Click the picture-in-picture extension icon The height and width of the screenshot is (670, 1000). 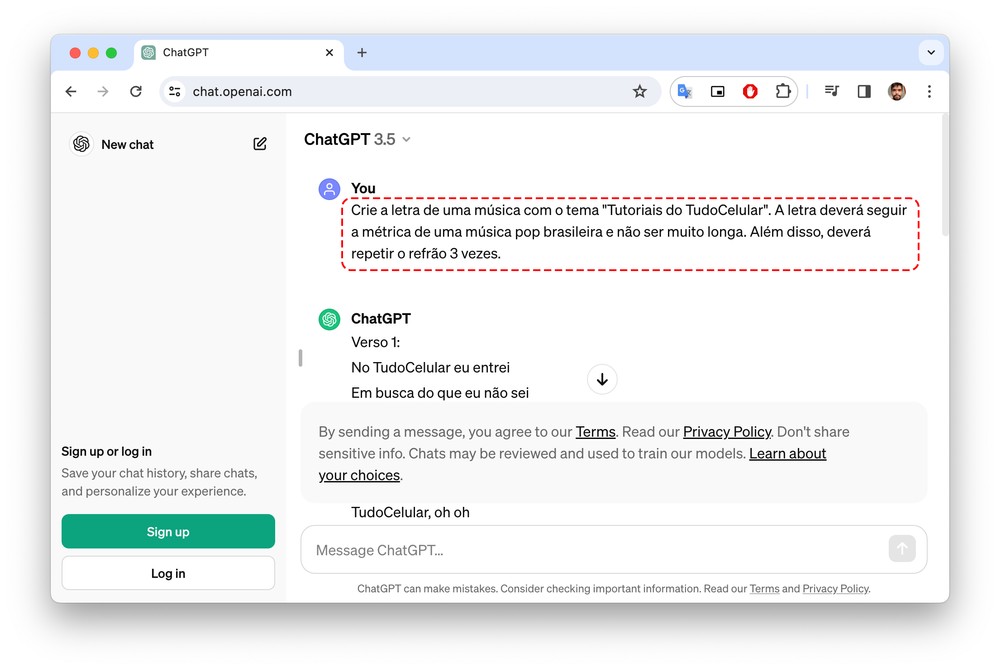click(717, 92)
